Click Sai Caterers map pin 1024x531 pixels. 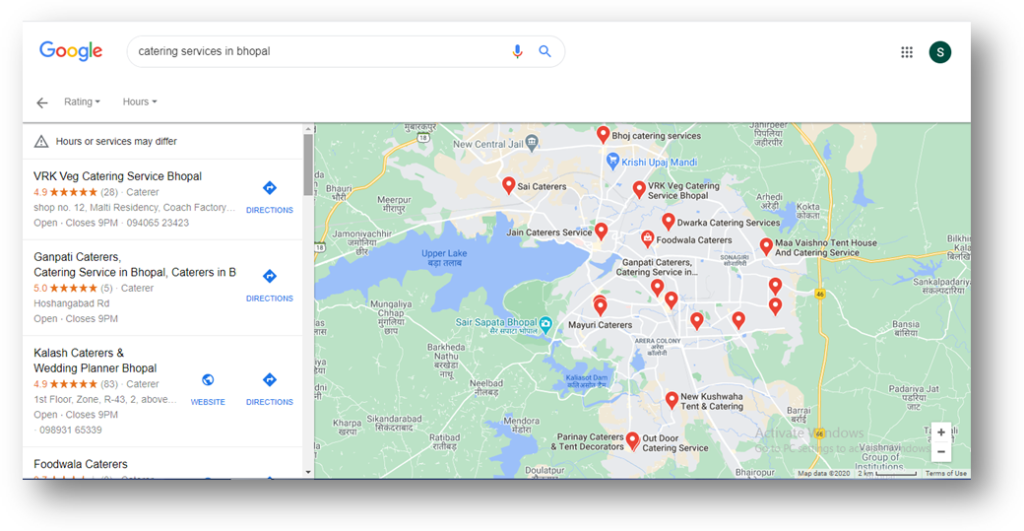click(508, 185)
